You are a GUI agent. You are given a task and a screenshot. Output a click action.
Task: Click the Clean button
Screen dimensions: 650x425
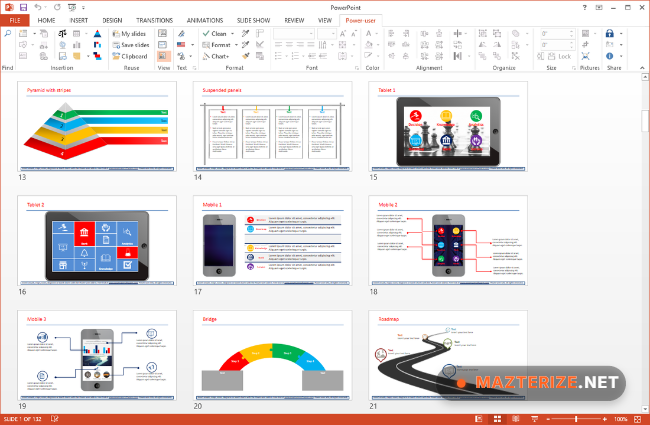215,34
